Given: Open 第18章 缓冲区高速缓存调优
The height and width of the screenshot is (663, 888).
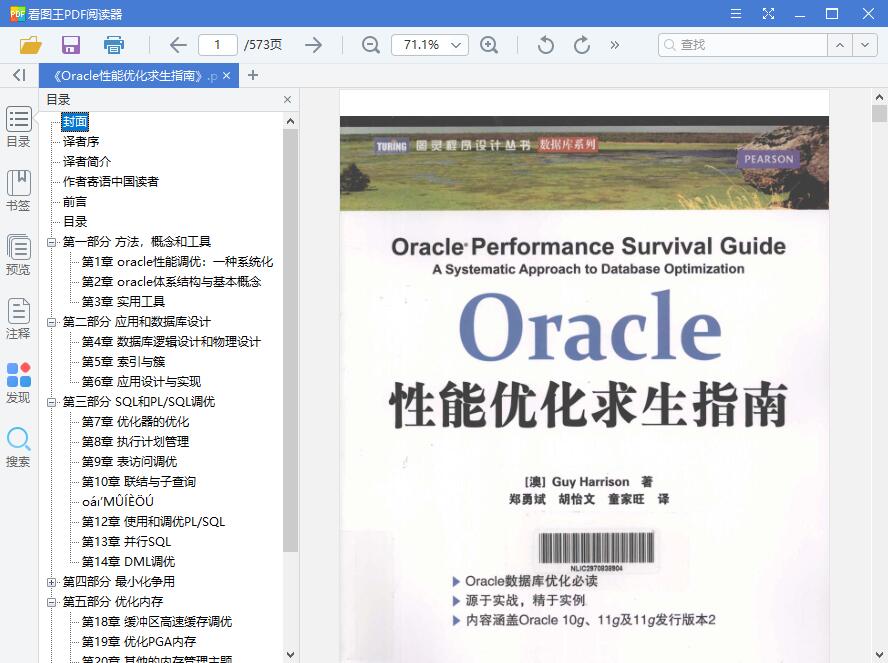Looking at the screenshot, I should click(157, 621).
